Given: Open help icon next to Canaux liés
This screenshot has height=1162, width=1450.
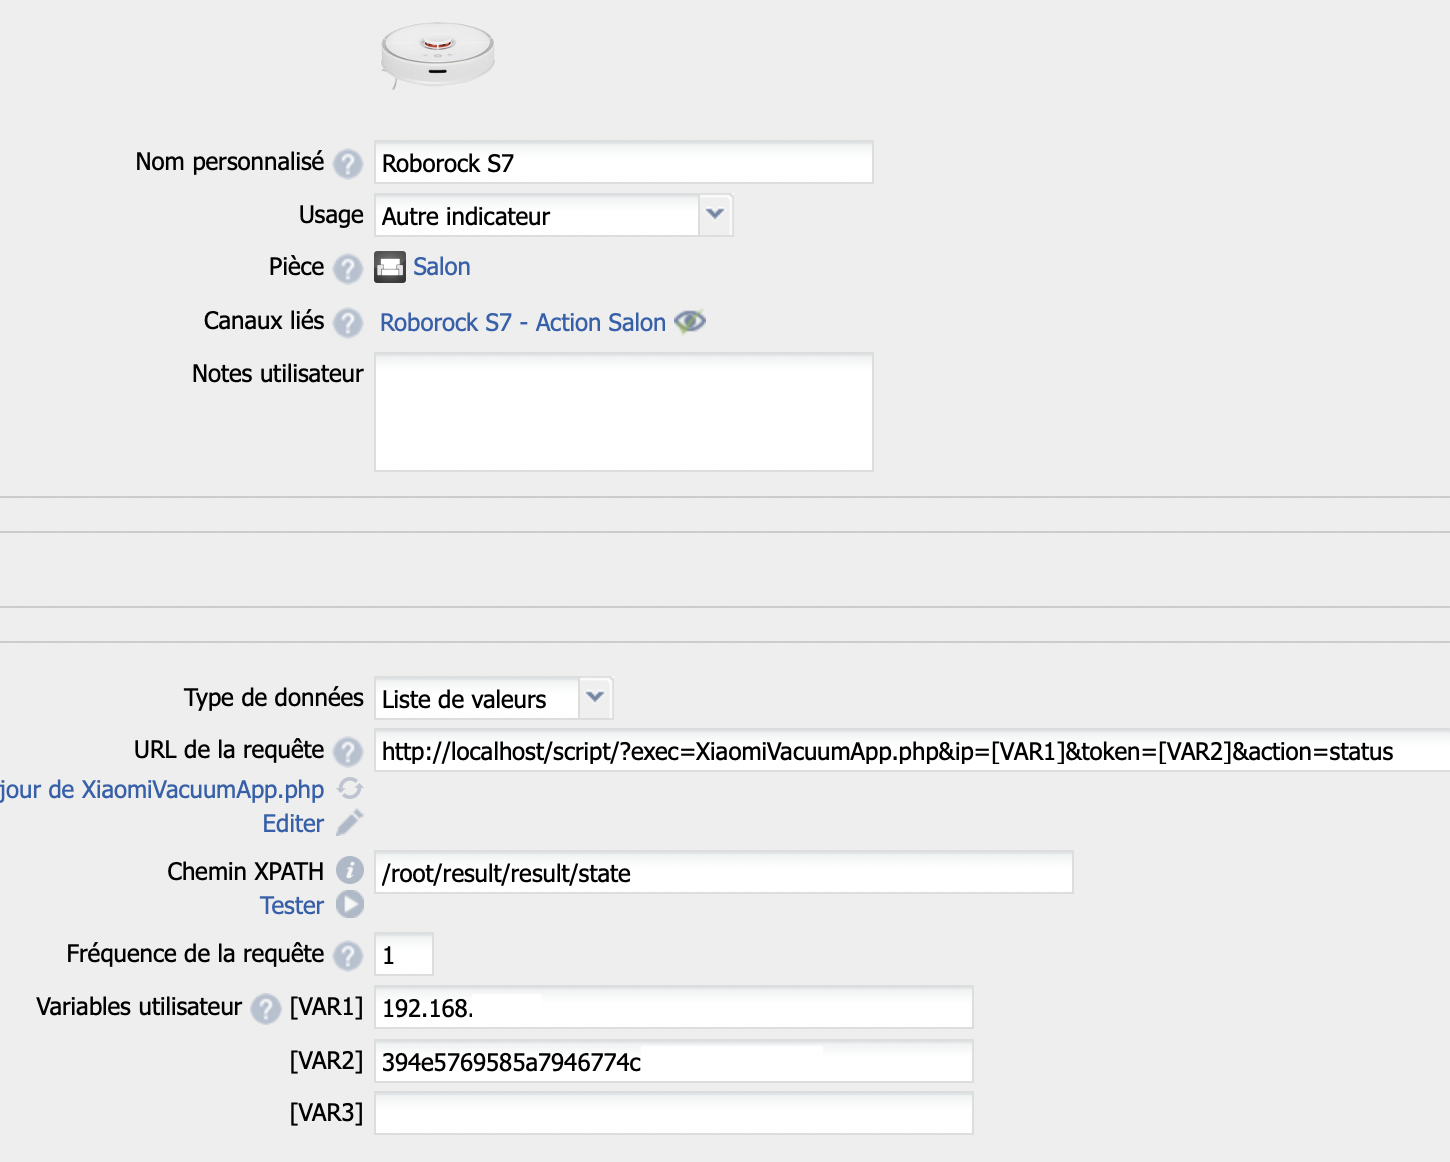Looking at the screenshot, I should click(347, 323).
